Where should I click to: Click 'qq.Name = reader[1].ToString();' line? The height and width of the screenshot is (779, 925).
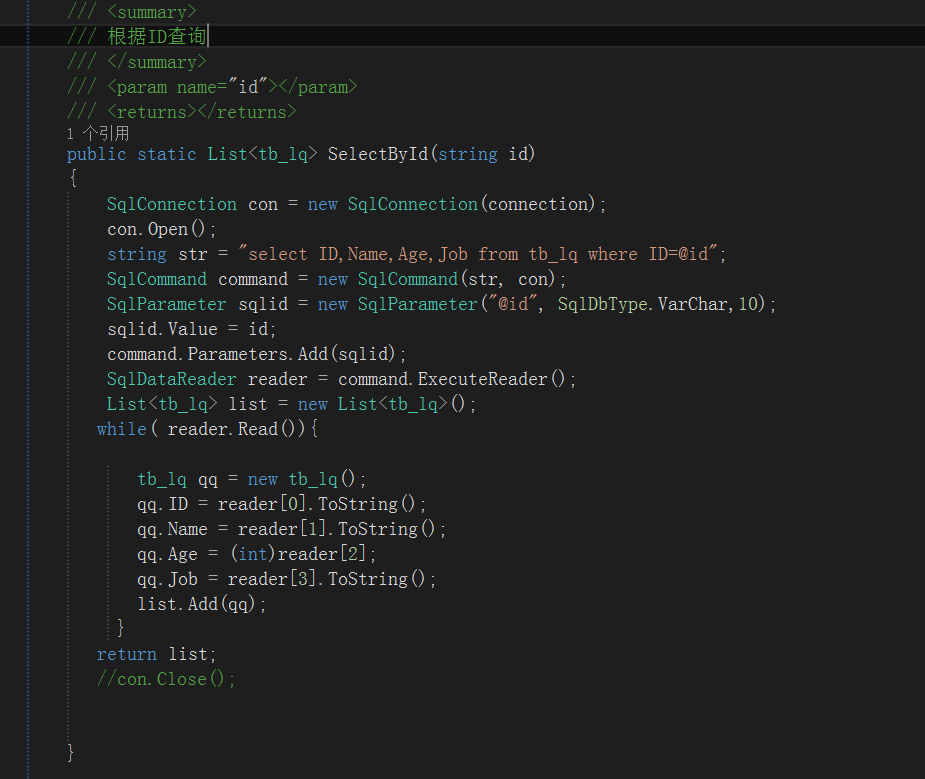(x=291, y=529)
